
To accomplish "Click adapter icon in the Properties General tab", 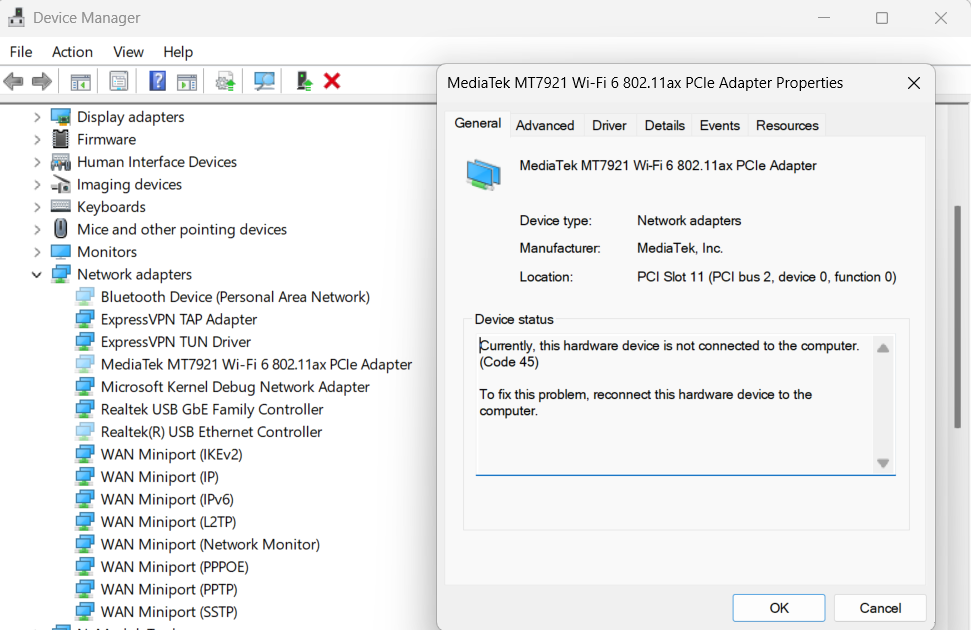I will (484, 174).
